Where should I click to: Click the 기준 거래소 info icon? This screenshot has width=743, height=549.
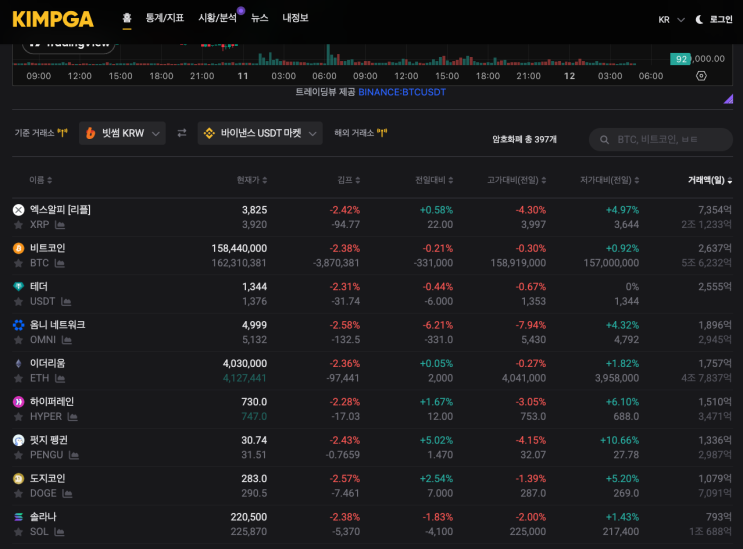(x=62, y=133)
